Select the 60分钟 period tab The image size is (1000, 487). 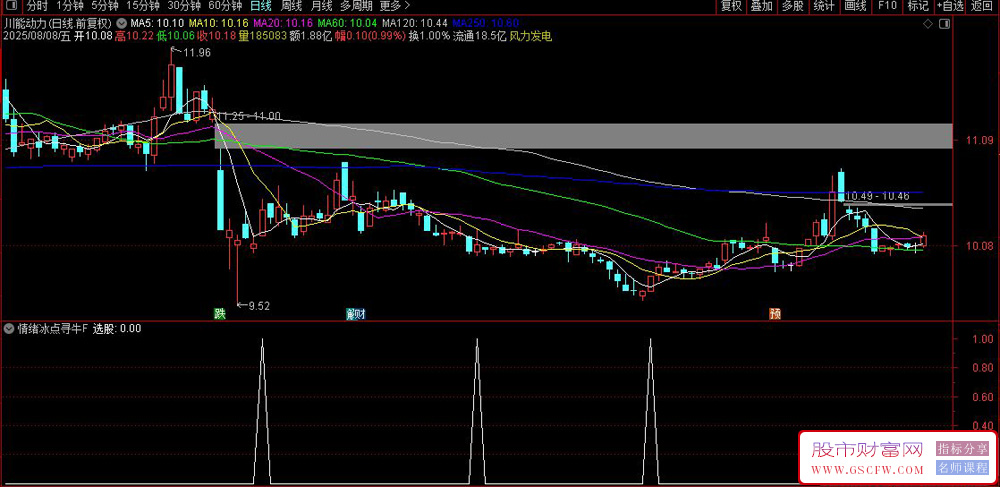(225, 6)
